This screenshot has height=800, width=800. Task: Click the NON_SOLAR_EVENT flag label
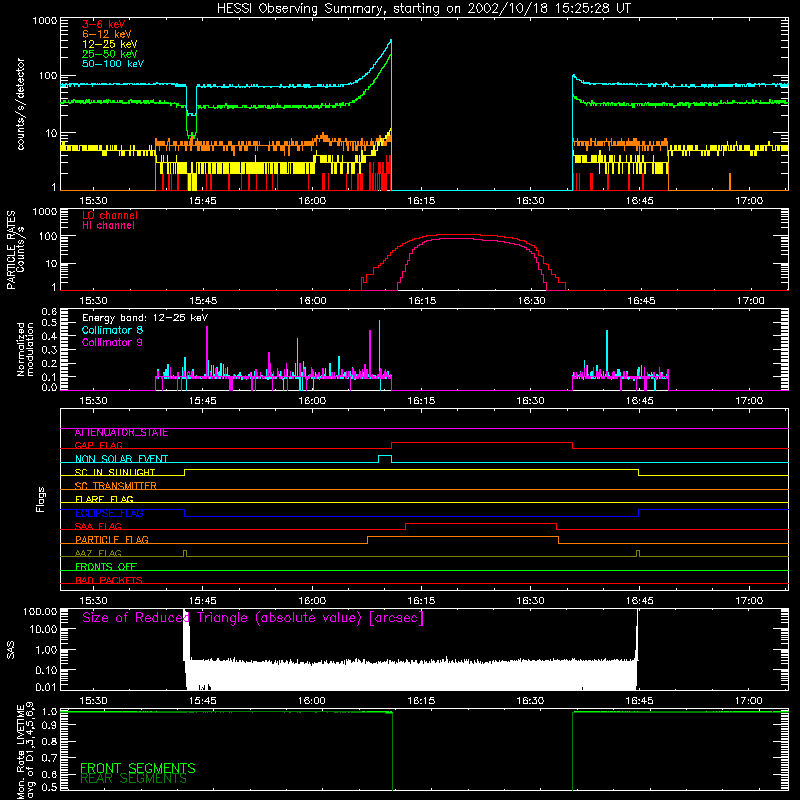[x=121, y=459]
